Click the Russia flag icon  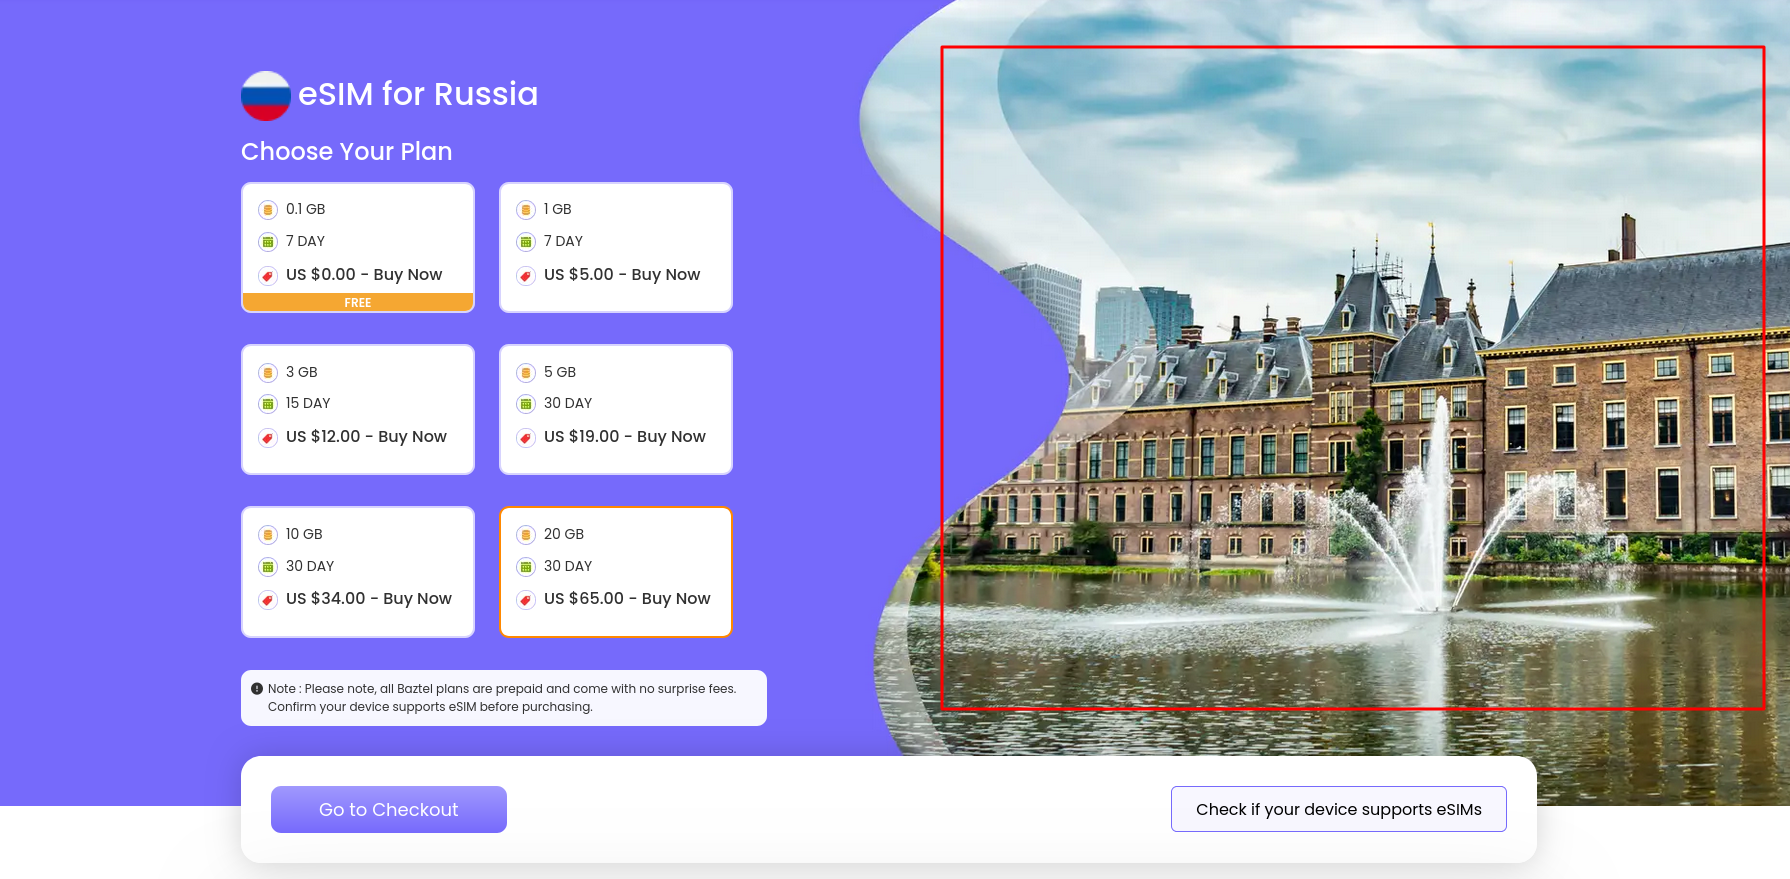tap(265, 95)
